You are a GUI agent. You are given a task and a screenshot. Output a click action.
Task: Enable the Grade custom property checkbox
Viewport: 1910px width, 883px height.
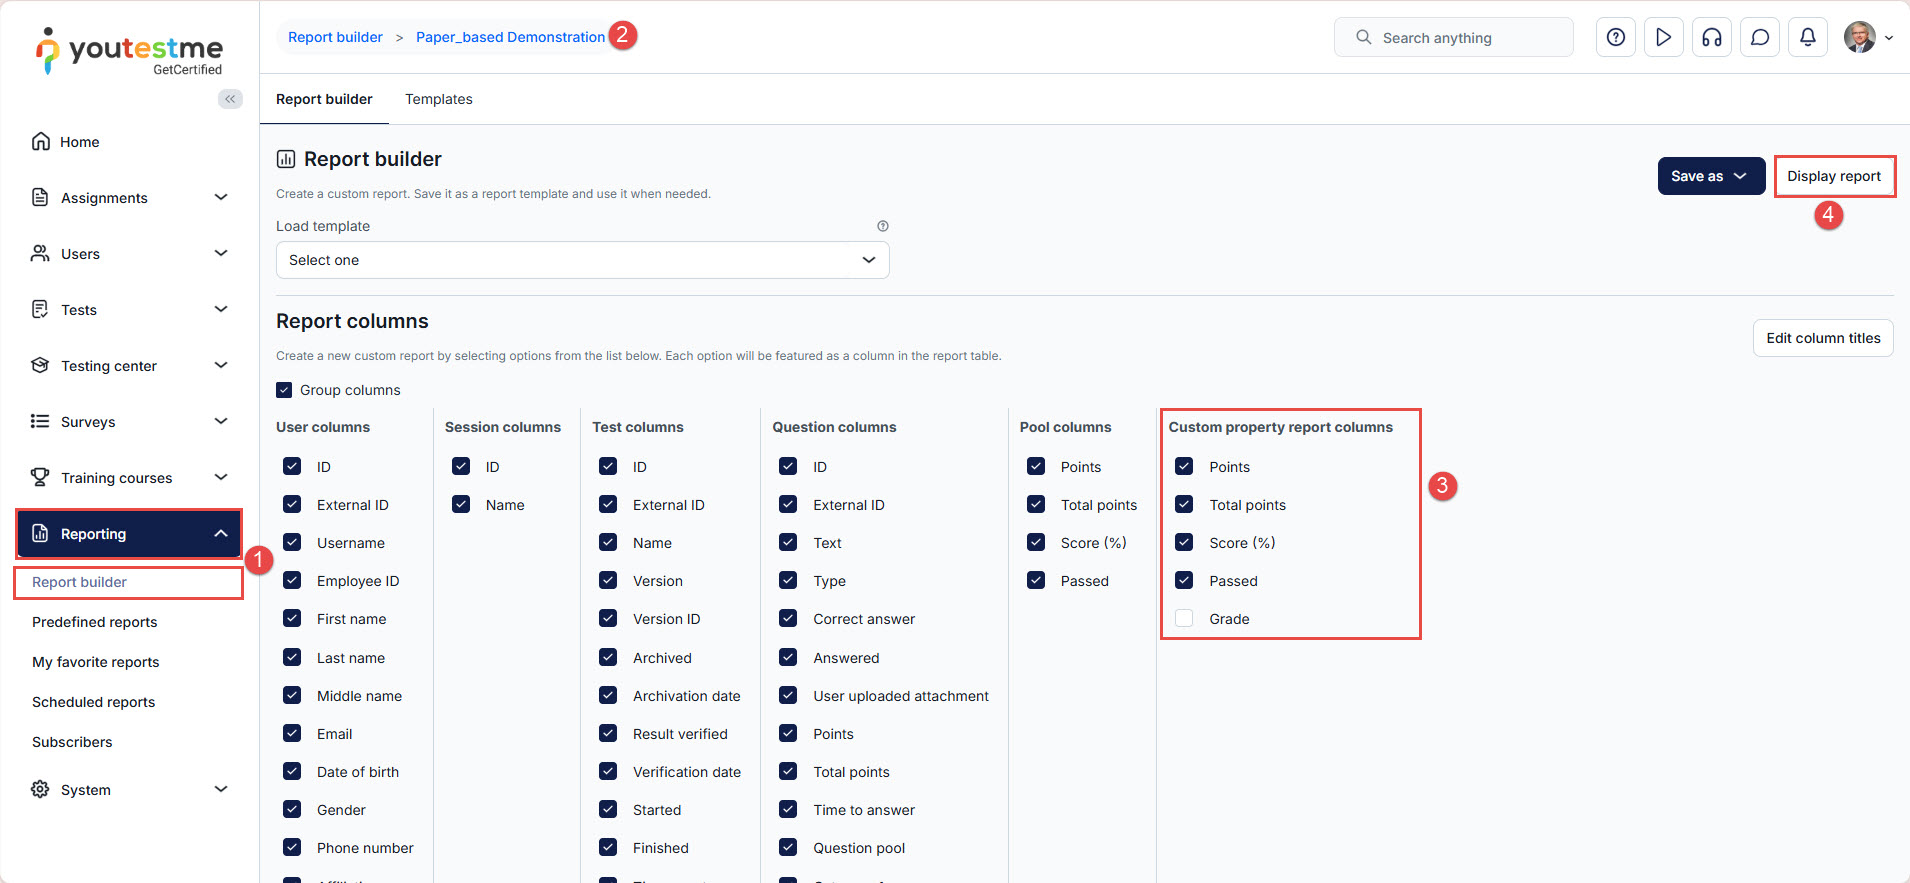[1184, 619]
